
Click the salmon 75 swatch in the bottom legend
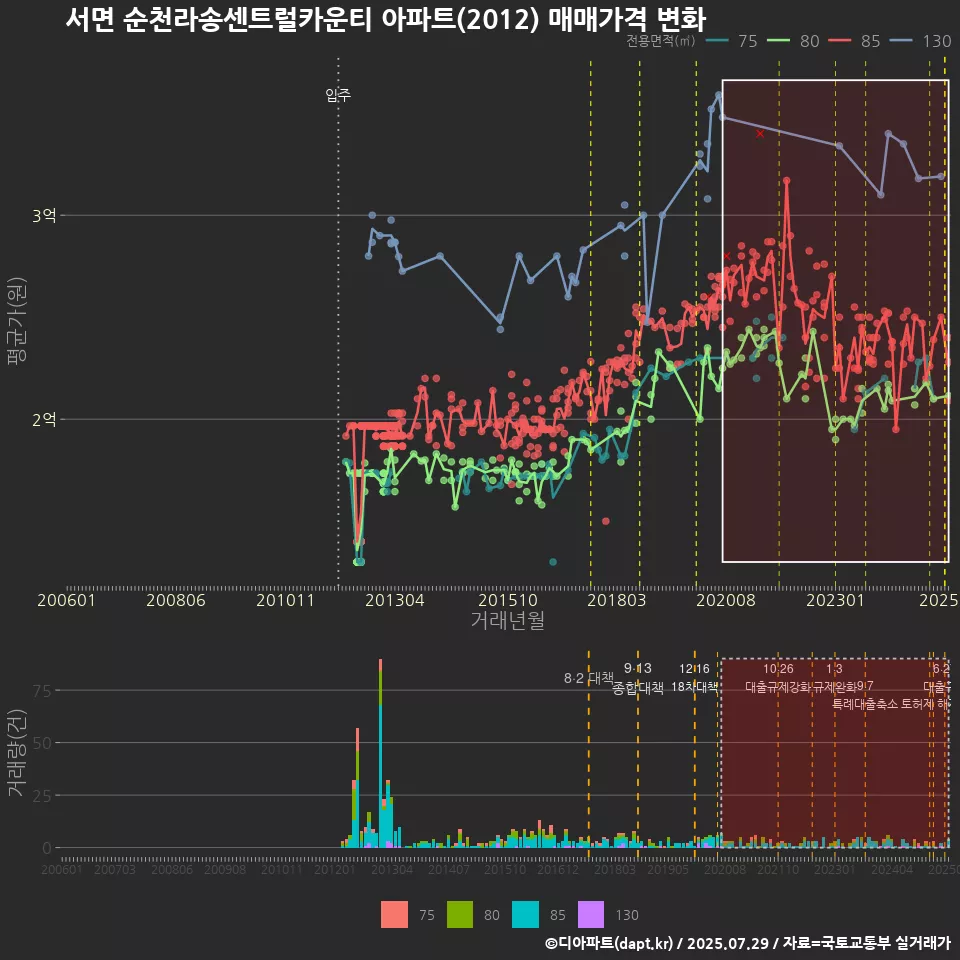coord(394,915)
